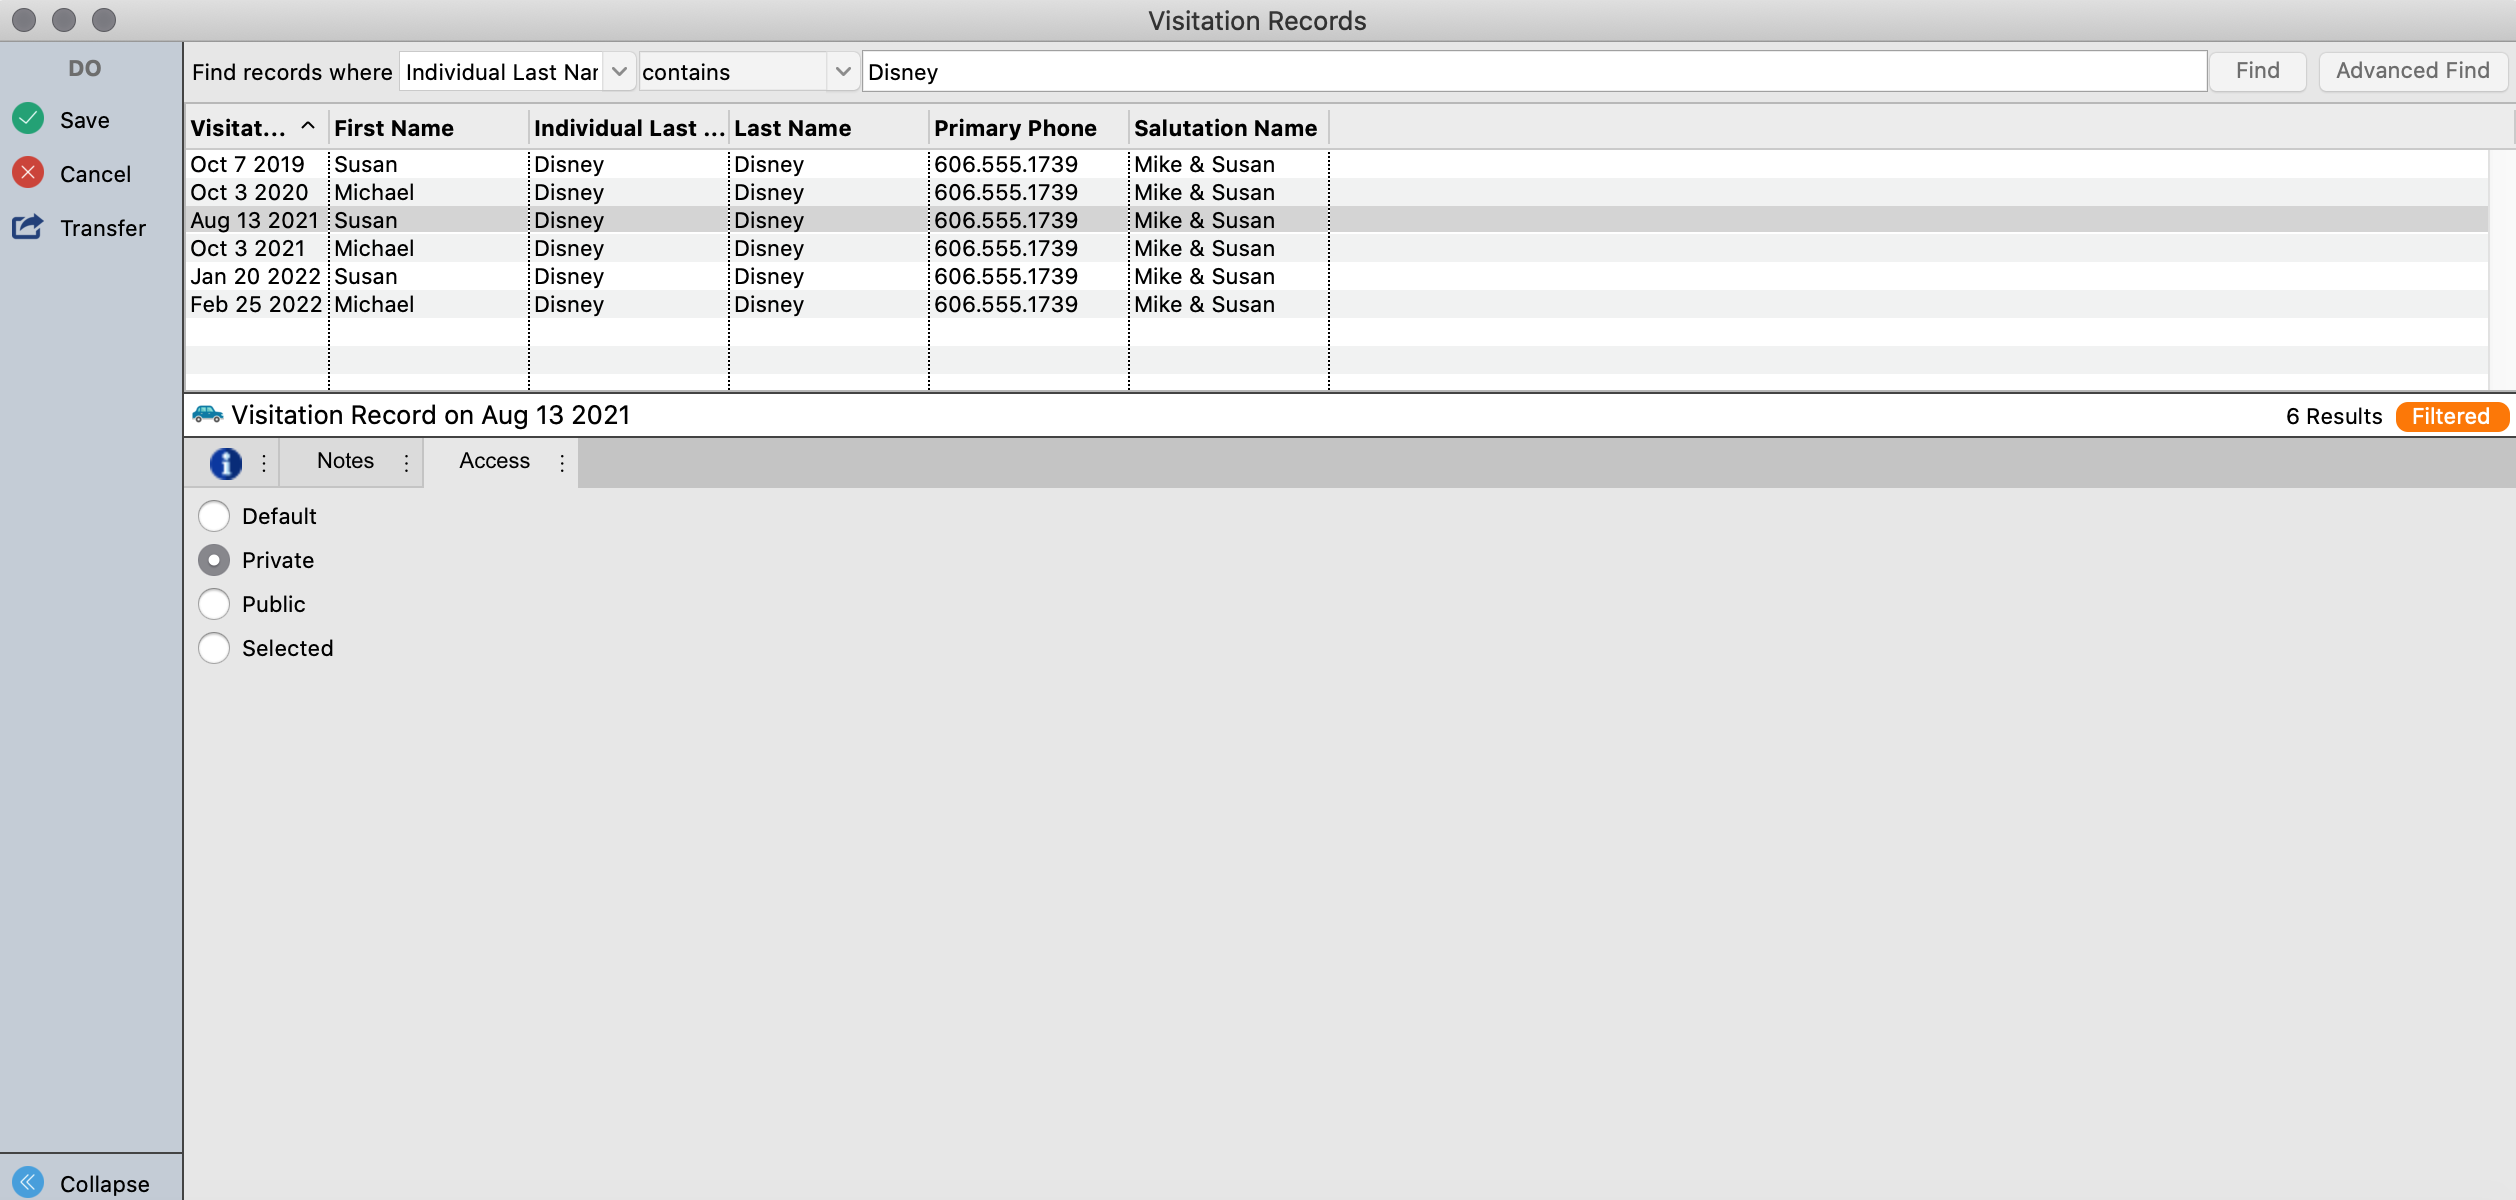Click the blue Collapse double-arrow icon
Image resolution: width=2516 pixels, height=1200 pixels.
click(x=28, y=1183)
